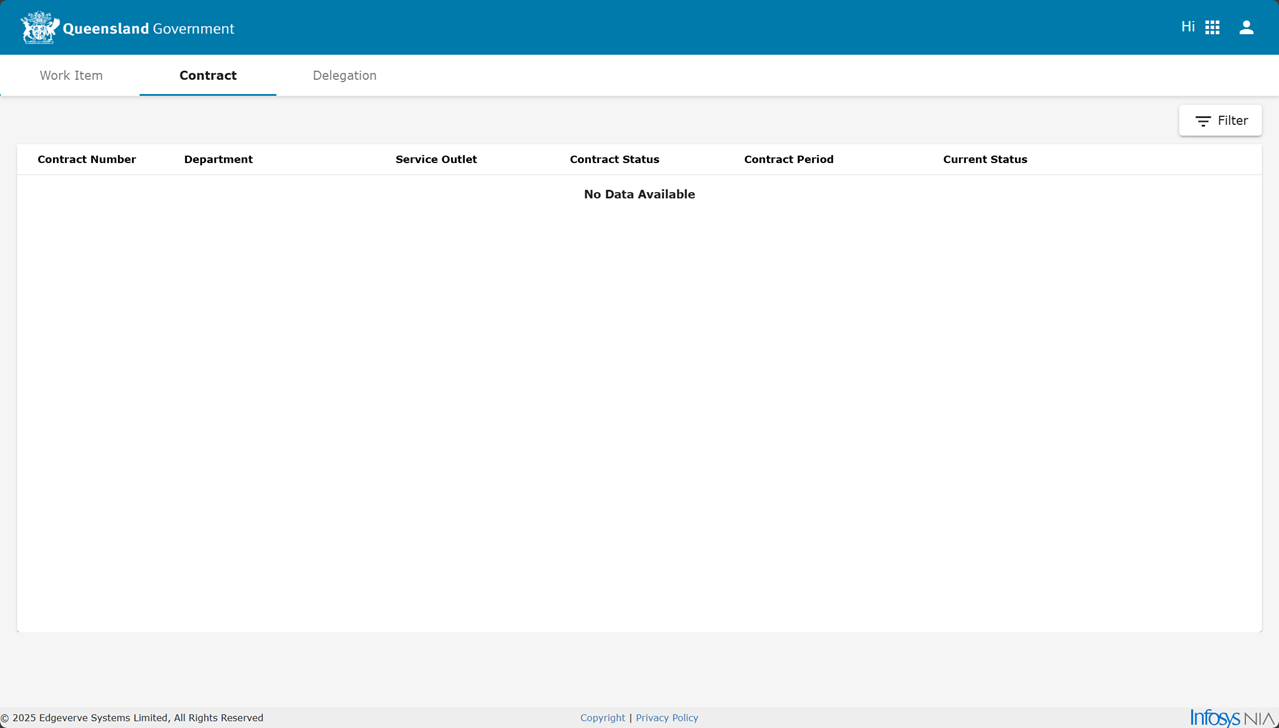
Task: Click the Infosys NIA logo
Action: (1233, 717)
